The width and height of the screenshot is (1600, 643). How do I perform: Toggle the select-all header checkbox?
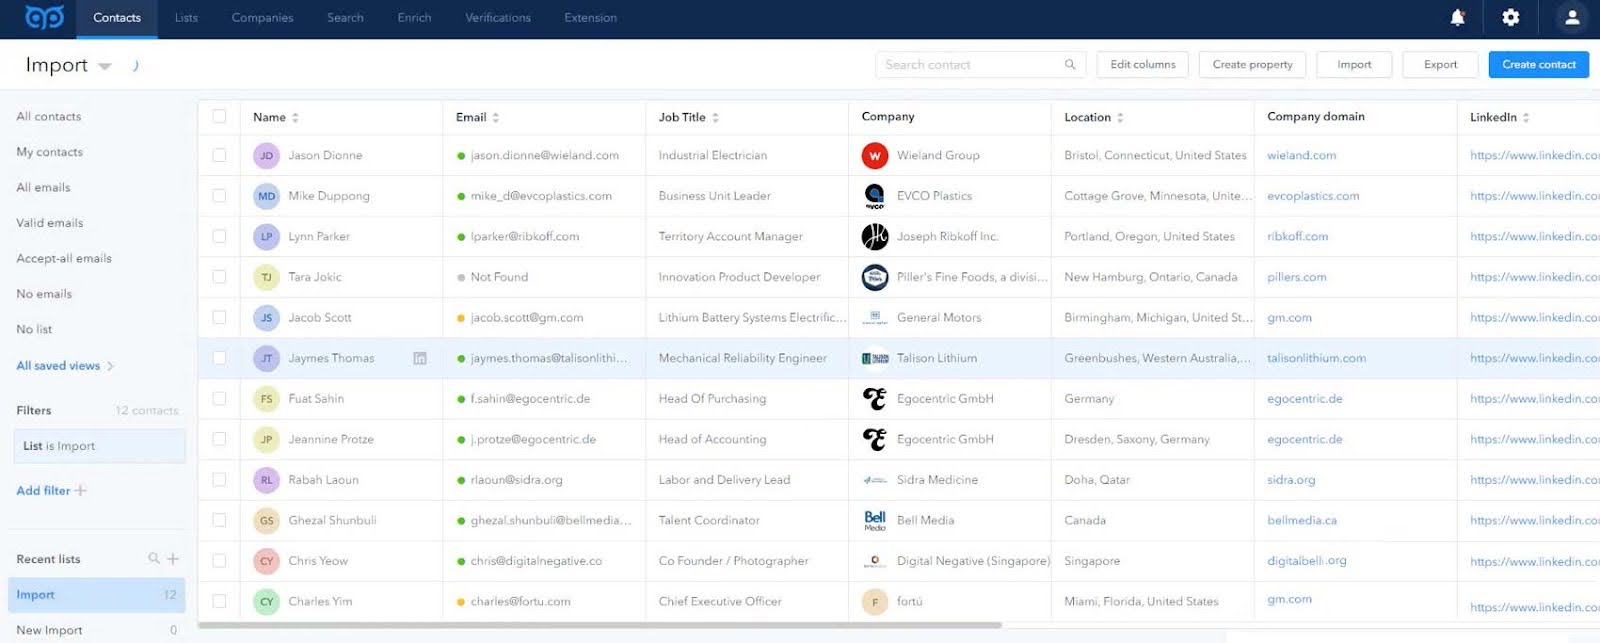pos(219,117)
